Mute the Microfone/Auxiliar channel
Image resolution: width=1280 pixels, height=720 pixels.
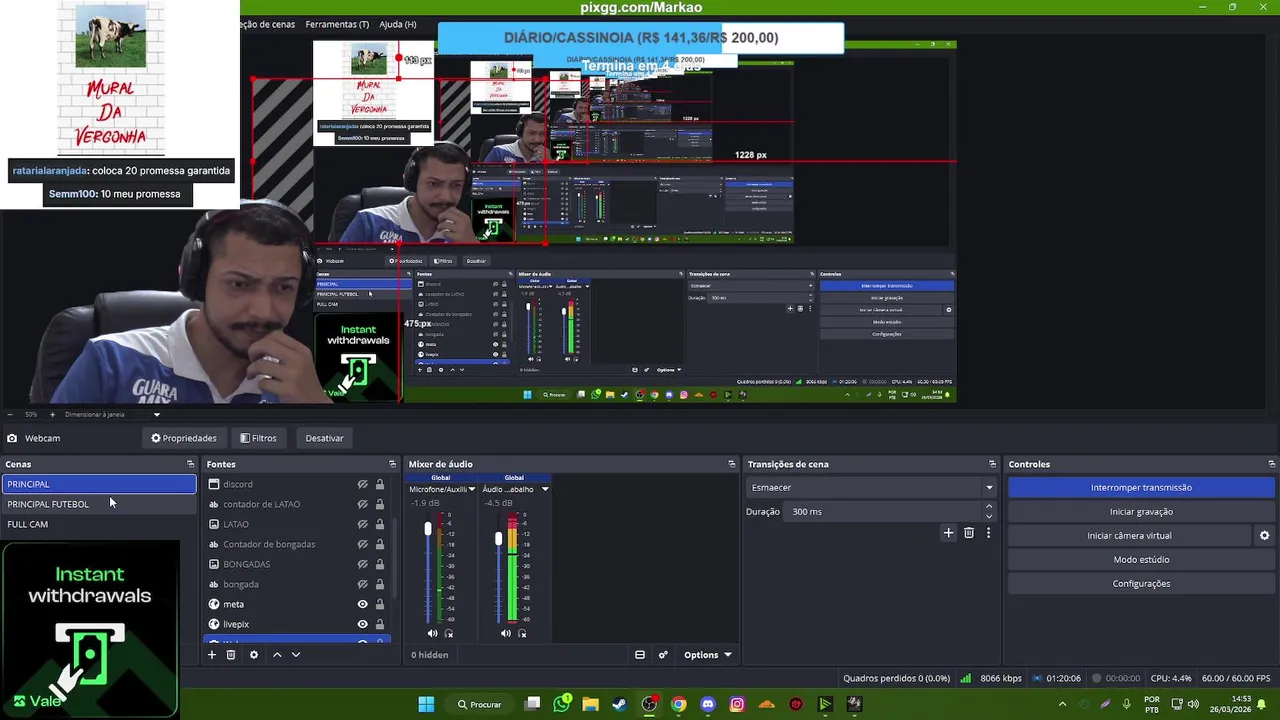pyautogui.click(x=432, y=633)
